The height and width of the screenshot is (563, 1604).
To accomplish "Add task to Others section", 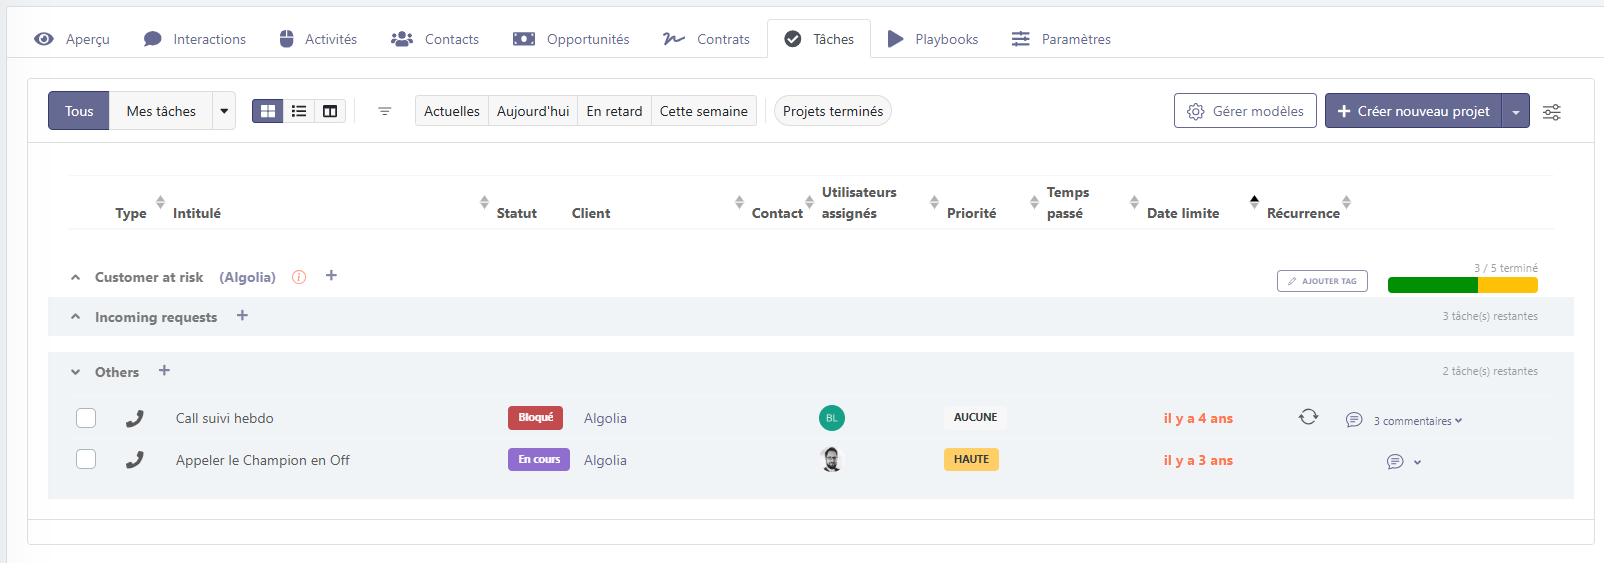I will point(164,371).
